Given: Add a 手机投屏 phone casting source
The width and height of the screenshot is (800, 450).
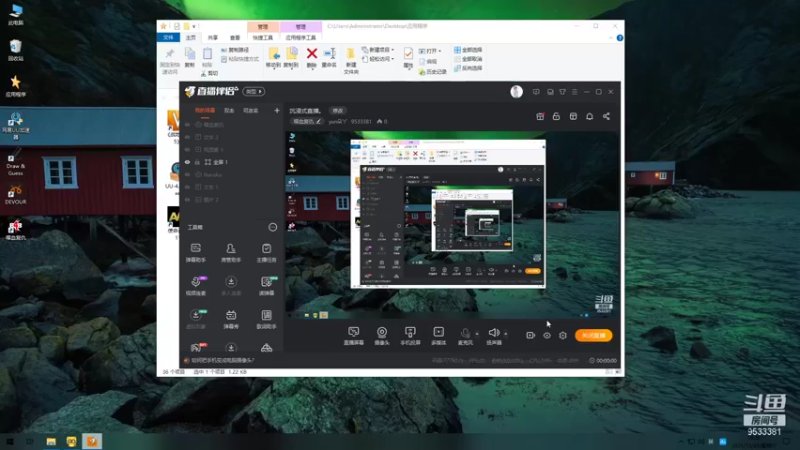Looking at the screenshot, I should (410, 336).
